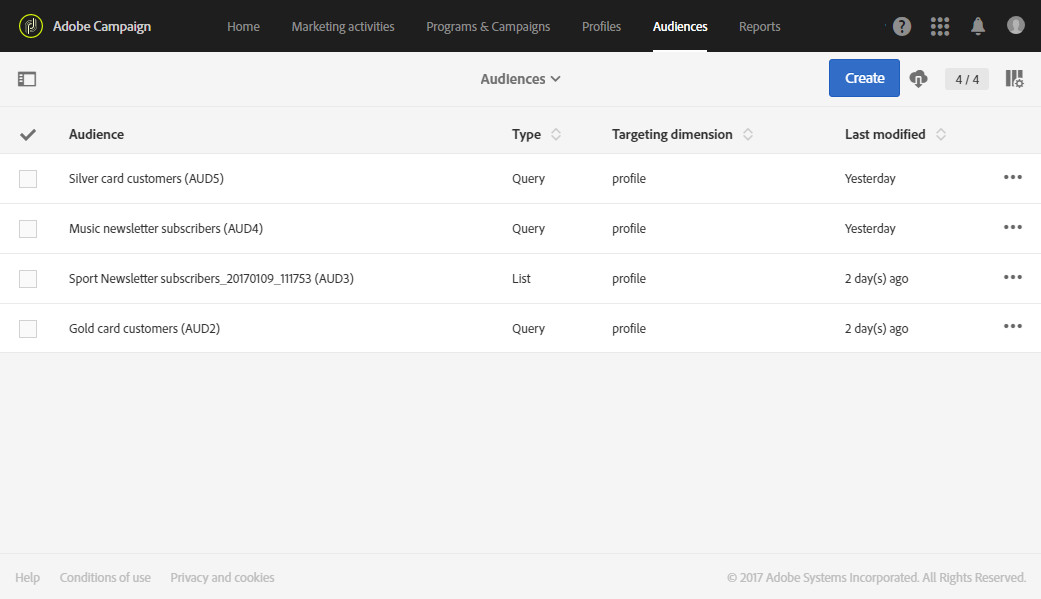Check the Music newsletter subscribers row
This screenshot has height=599, width=1041.
click(28, 229)
